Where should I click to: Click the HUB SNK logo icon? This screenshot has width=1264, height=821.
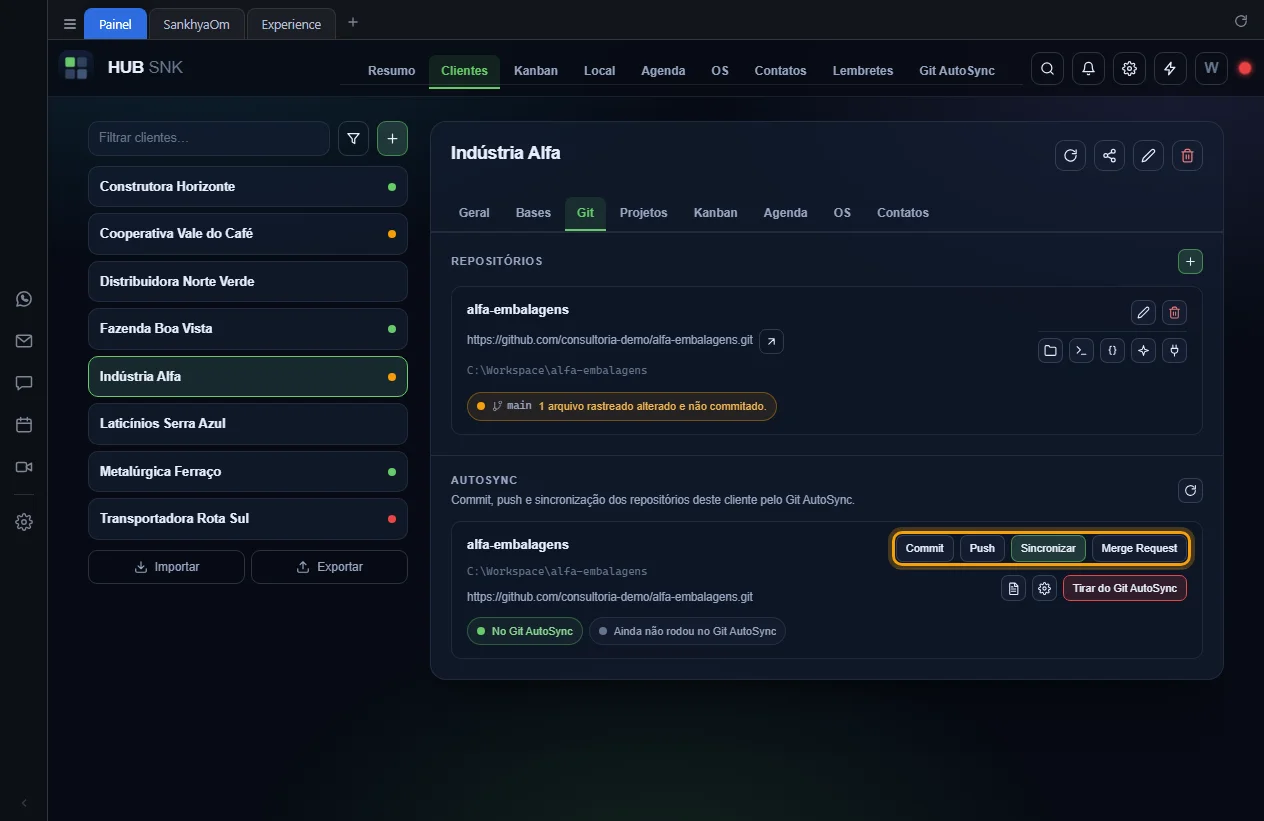click(x=76, y=68)
